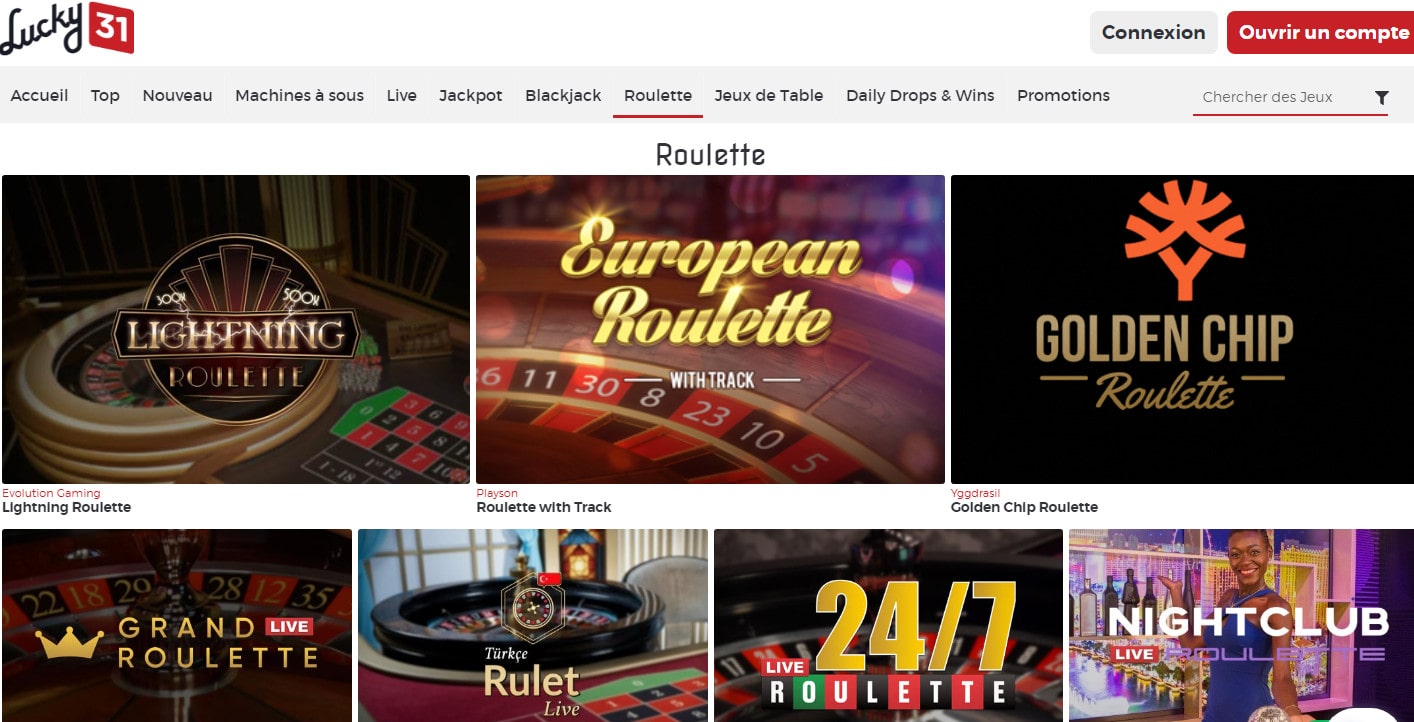Open the games filter funnel icon
The width and height of the screenshot is (1414, 722).
click(1381, 97)
